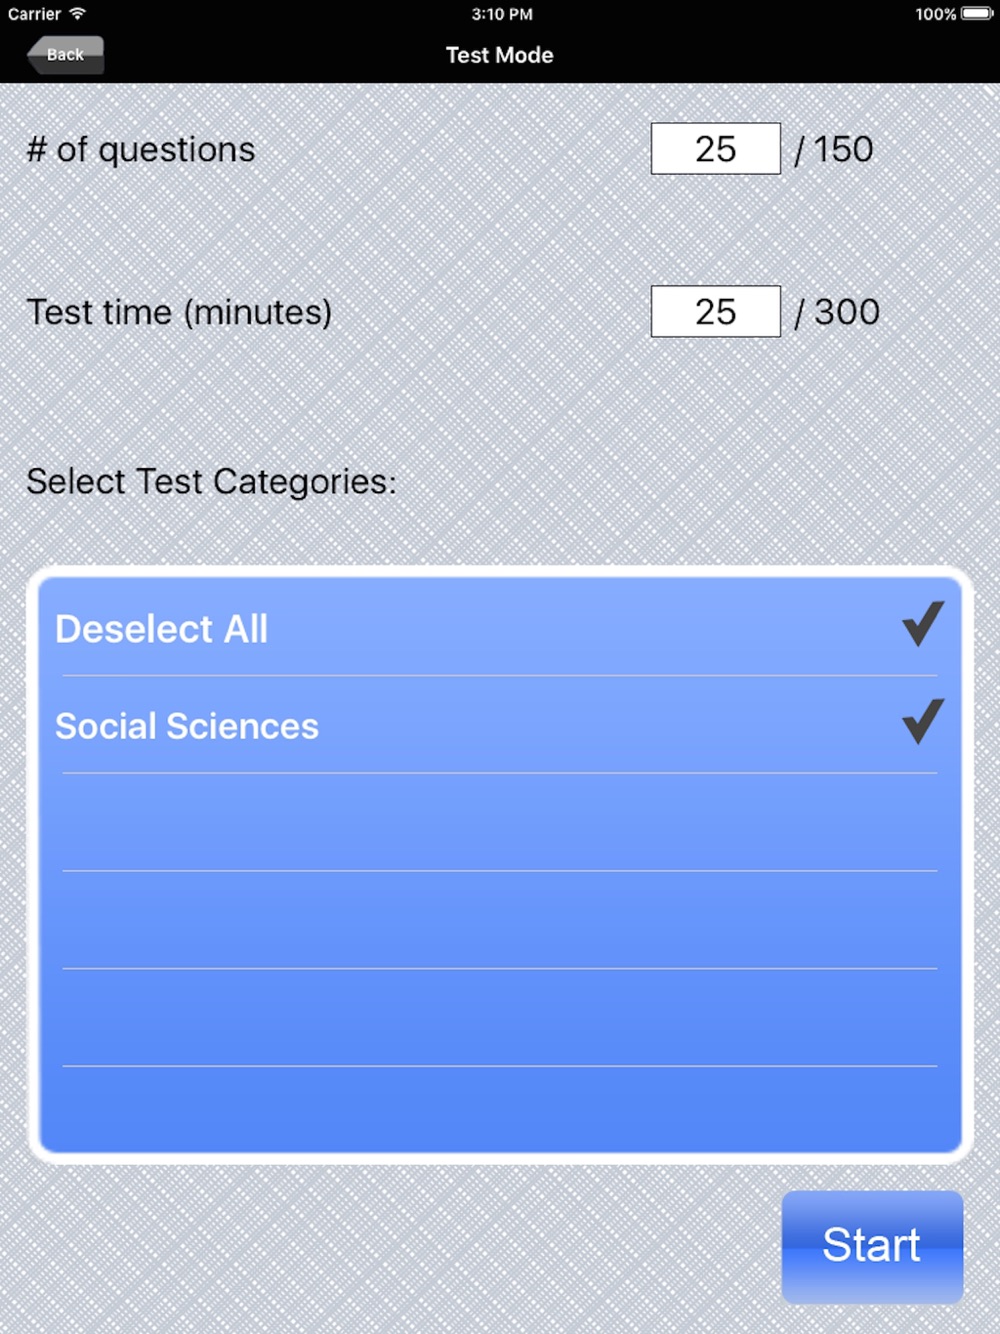Select the Social Sciences category label
Screen dimensions: 1000x1334
(187, 726)
